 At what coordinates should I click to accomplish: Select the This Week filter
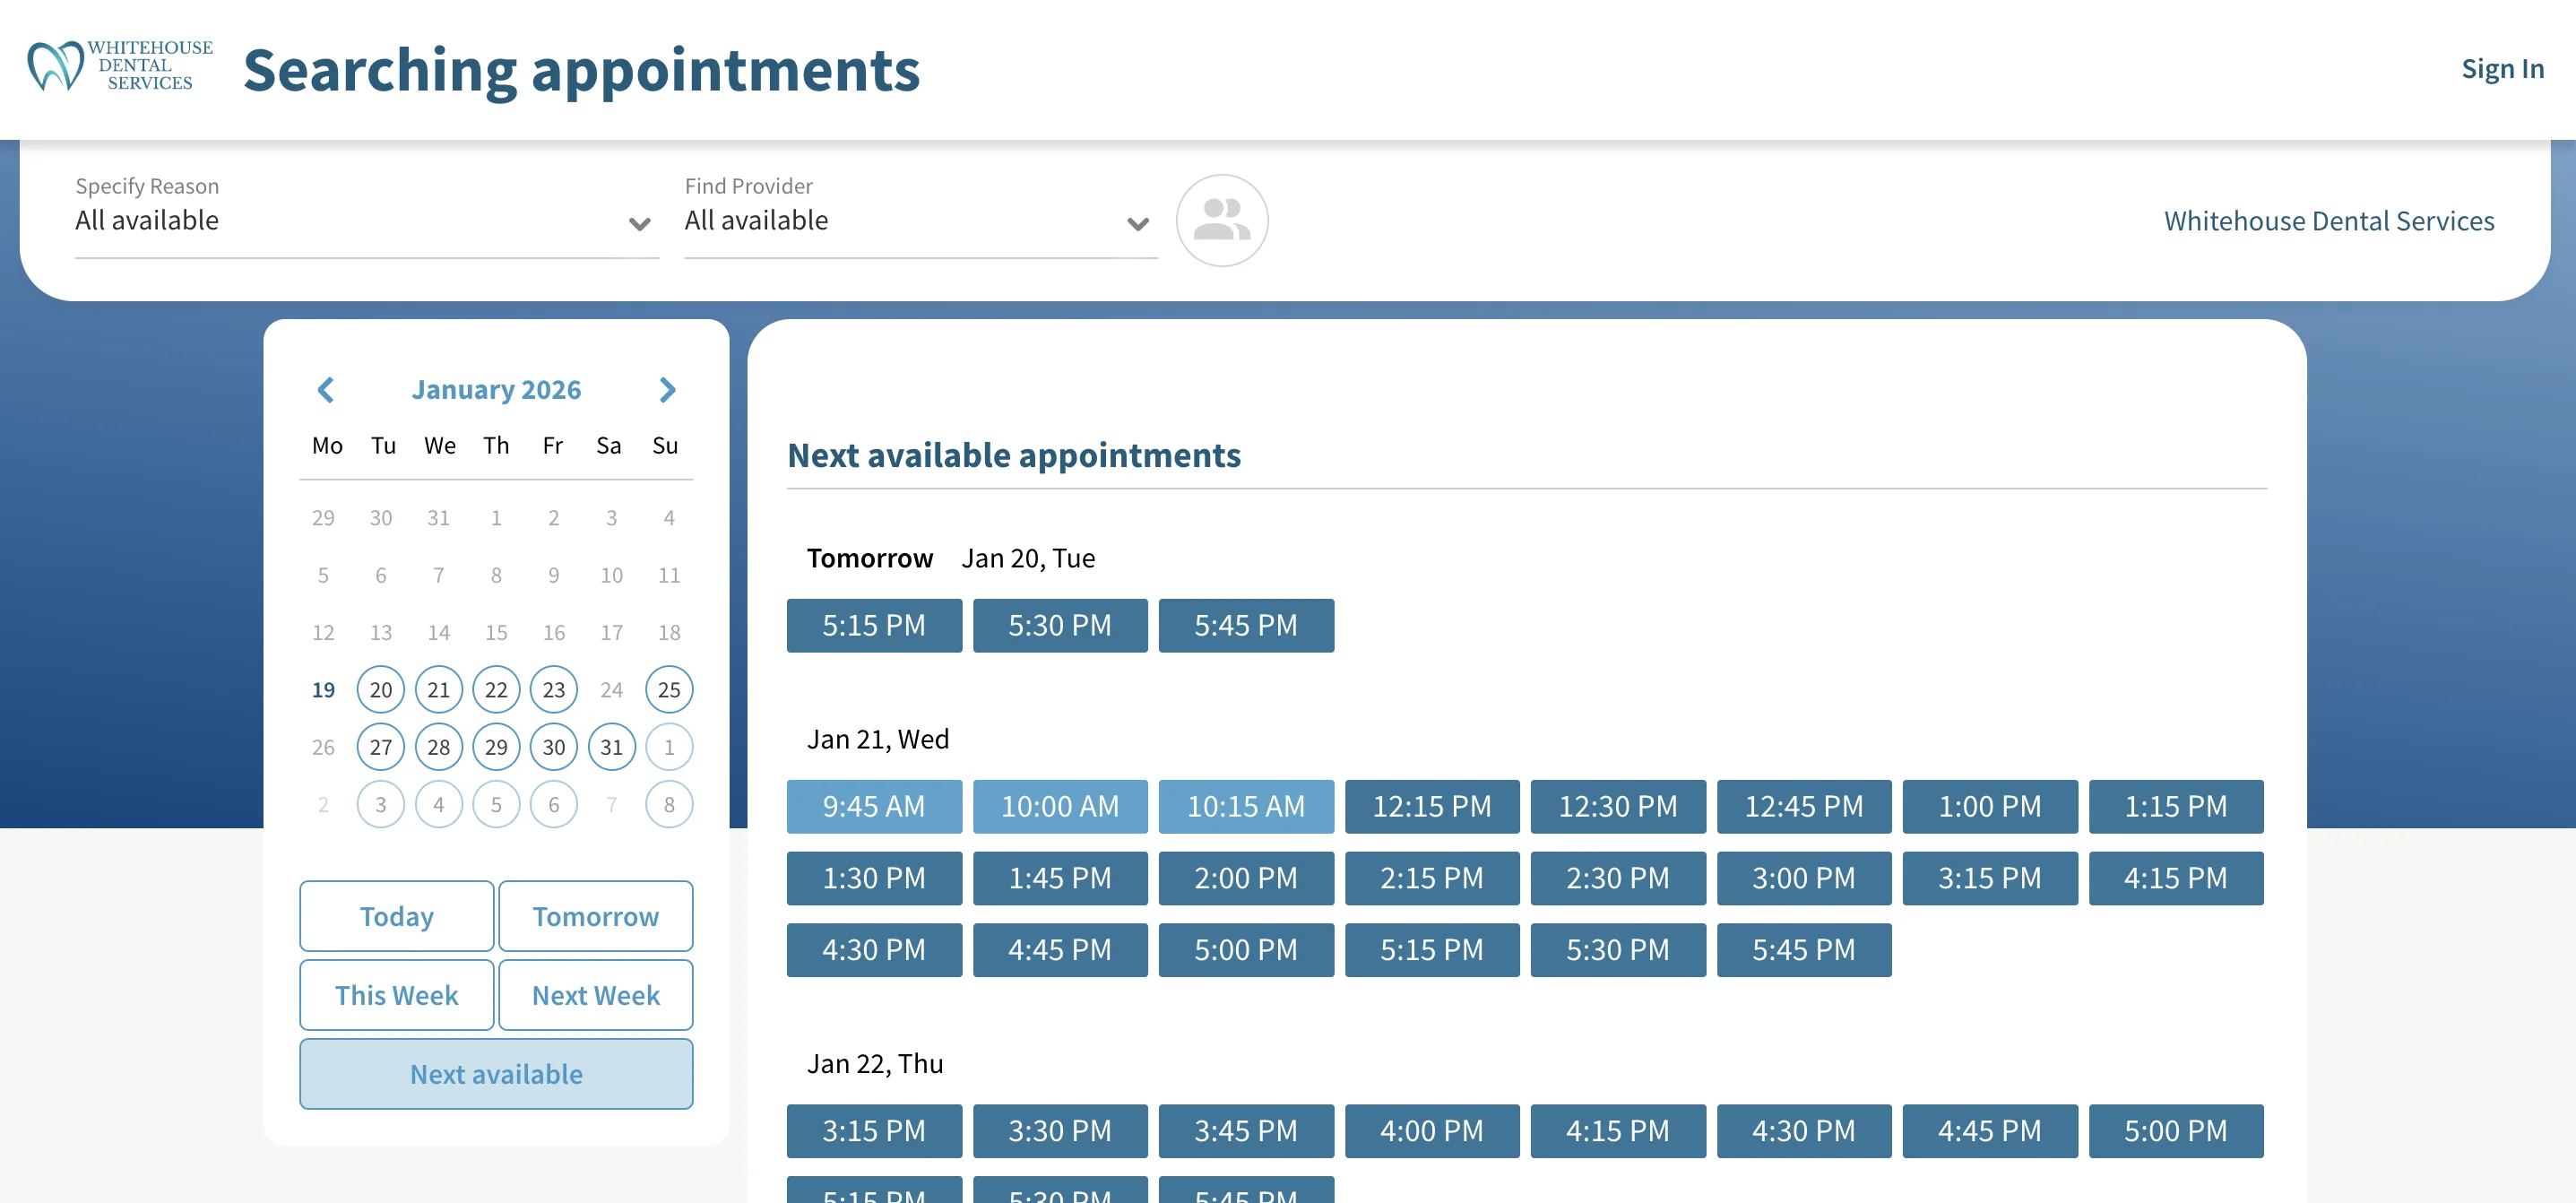click(396, 994)
